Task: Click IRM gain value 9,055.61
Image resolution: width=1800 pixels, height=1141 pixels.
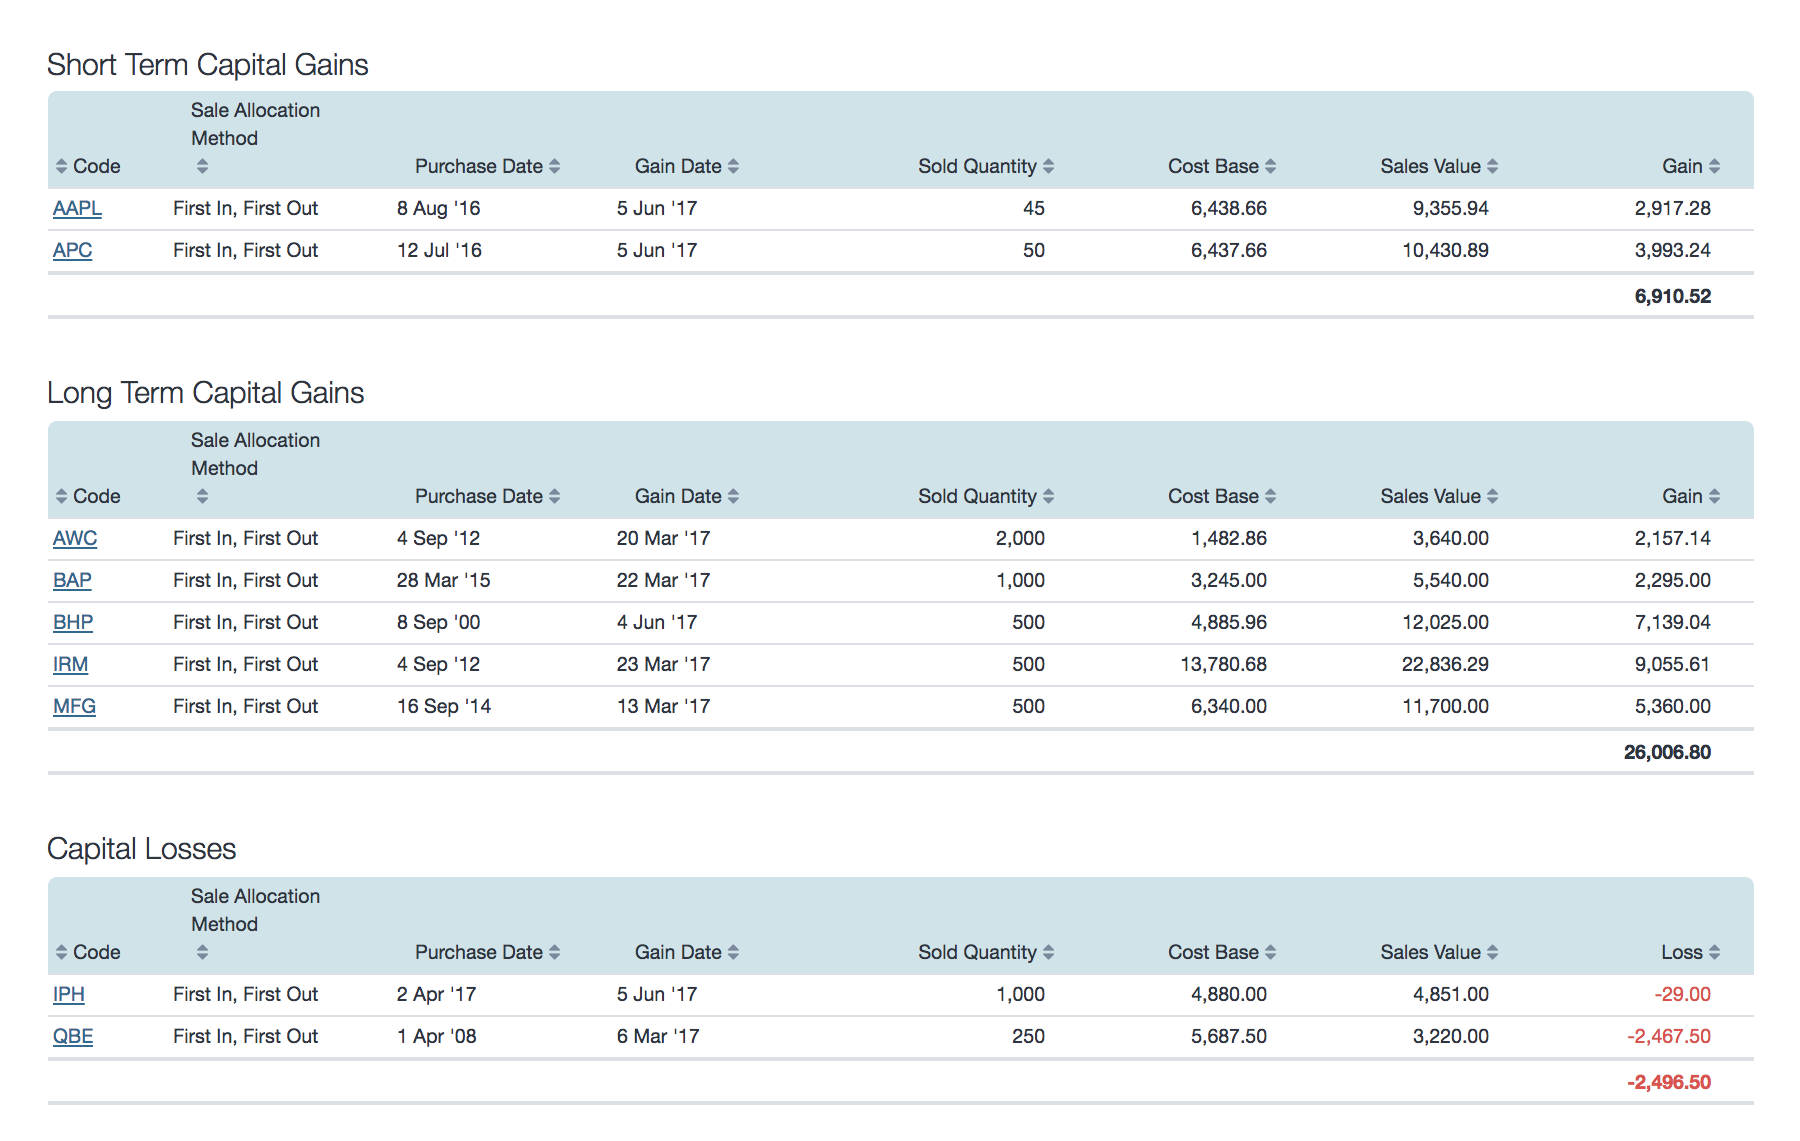Action: pos(1672,664)
